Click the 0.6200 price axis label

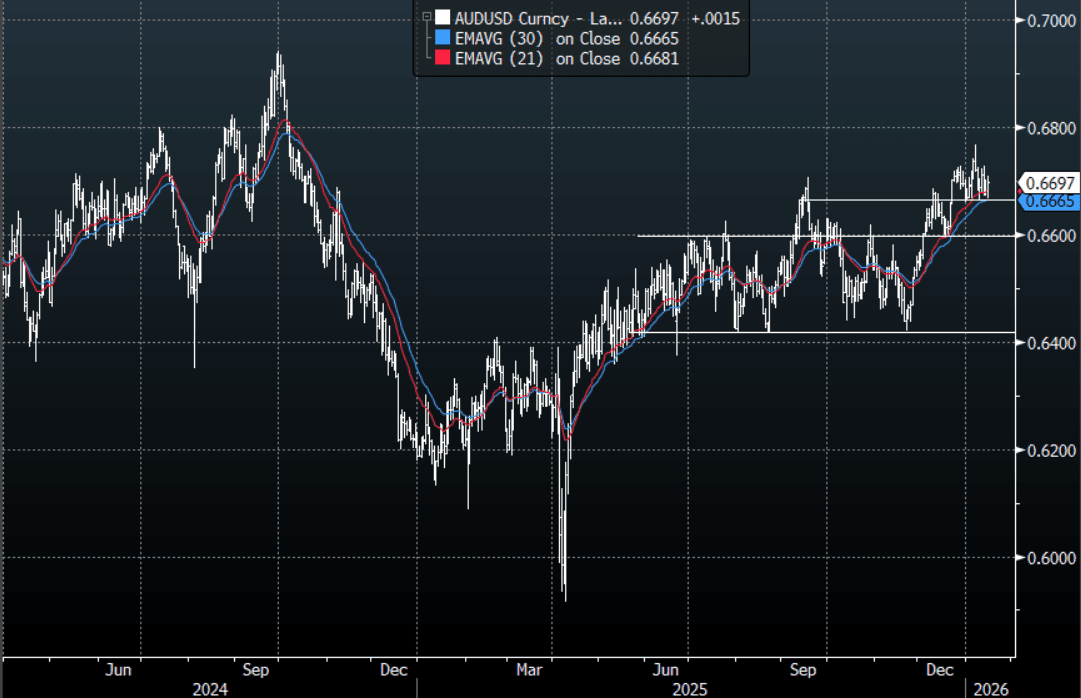click(x=1048, y=451)
